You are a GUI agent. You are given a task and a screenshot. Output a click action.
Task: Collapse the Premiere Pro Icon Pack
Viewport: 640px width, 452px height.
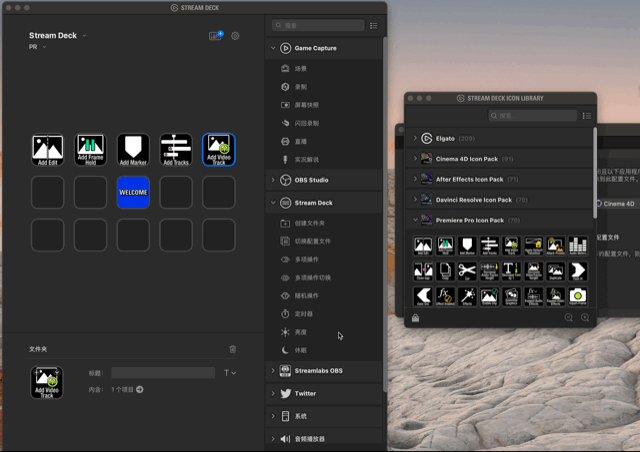coord(415,220)
